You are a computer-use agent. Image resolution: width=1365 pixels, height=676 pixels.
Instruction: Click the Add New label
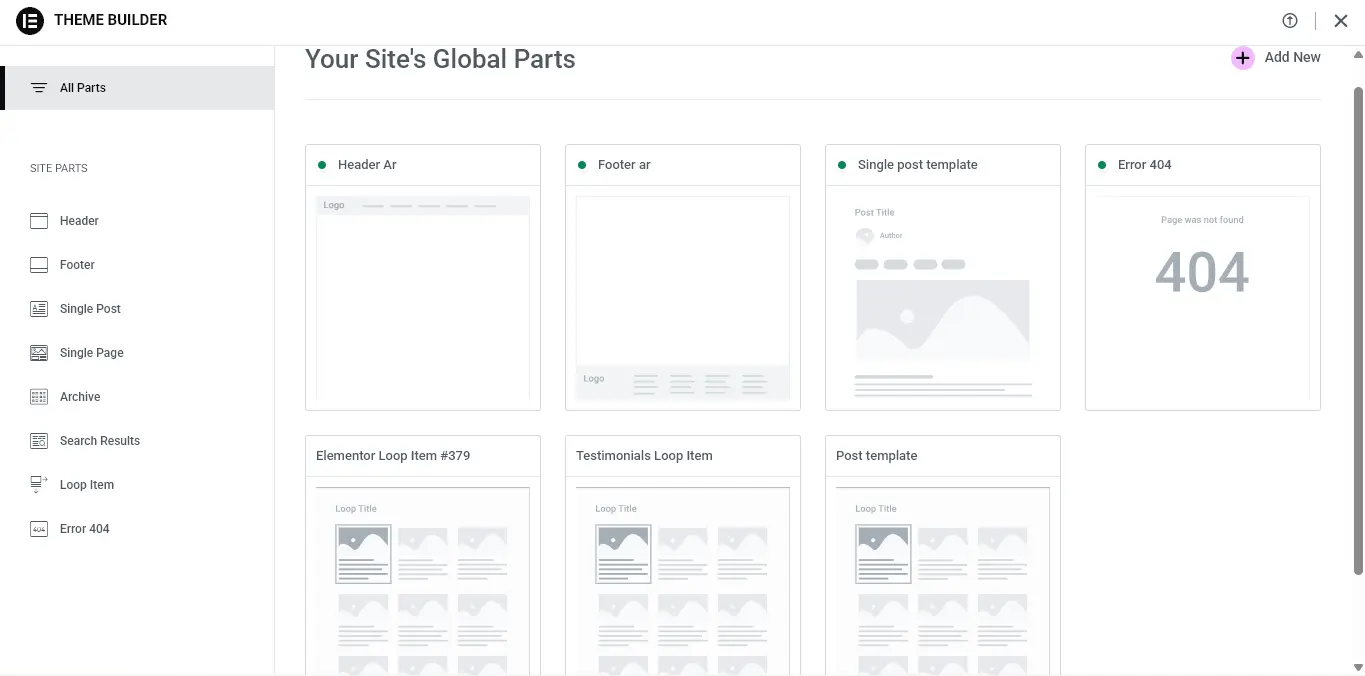coord(1292,58)
